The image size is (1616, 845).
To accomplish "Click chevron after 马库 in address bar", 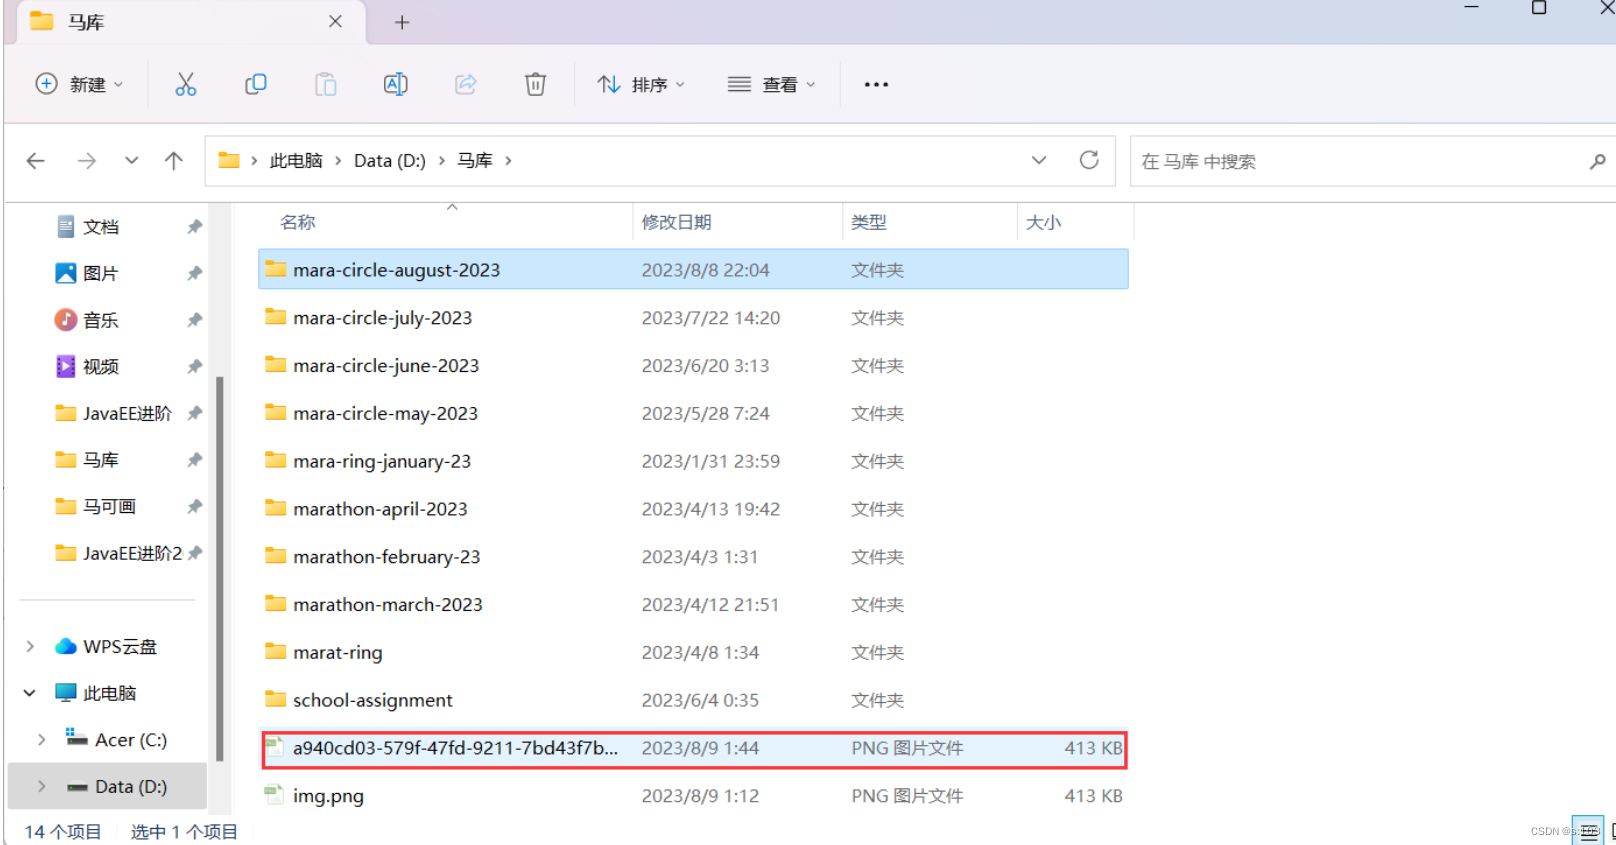I will [508, 161].
